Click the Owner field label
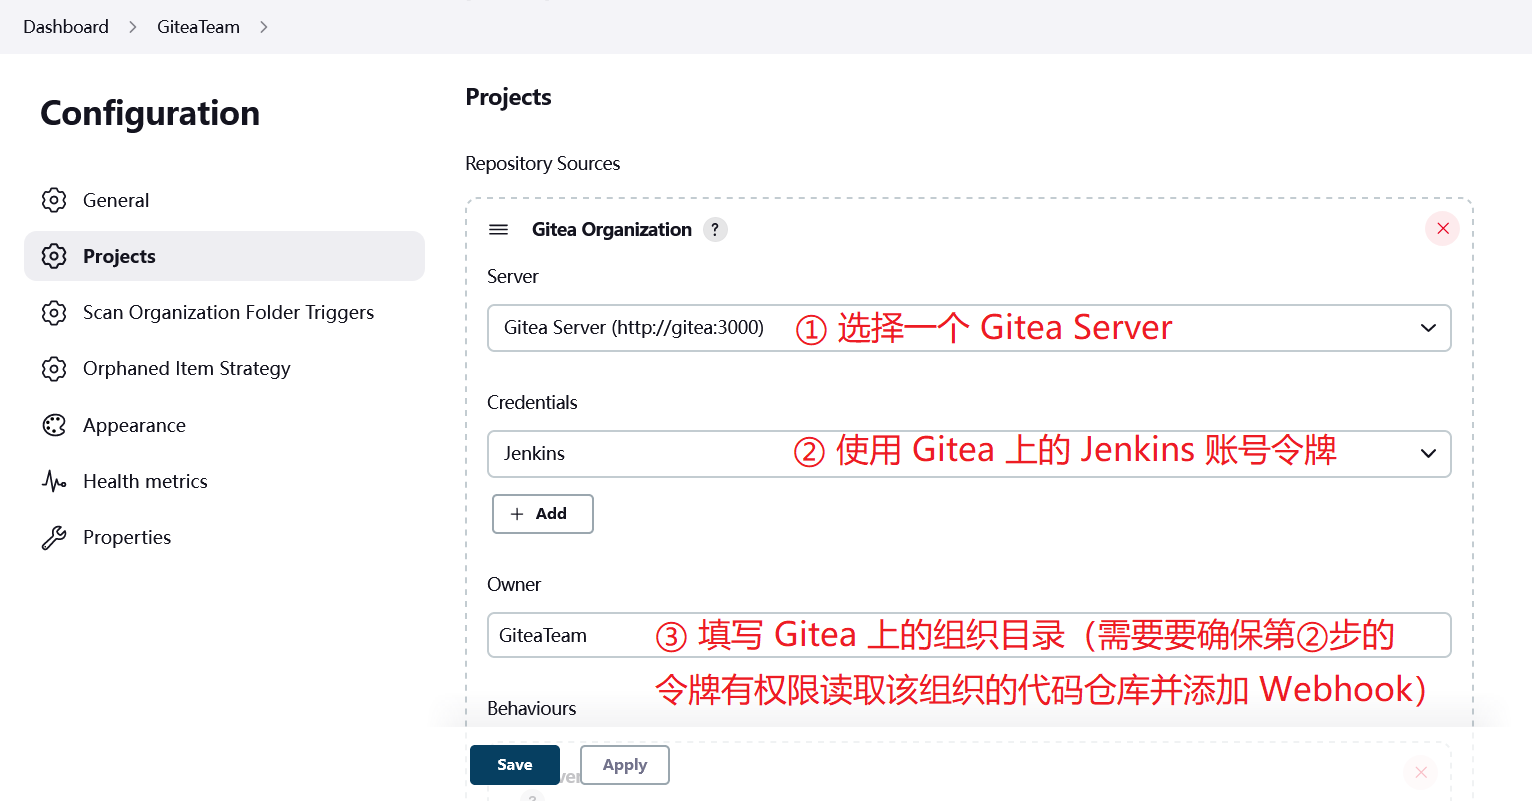This screenshot has width=1532, height=801. click(514, 584)
